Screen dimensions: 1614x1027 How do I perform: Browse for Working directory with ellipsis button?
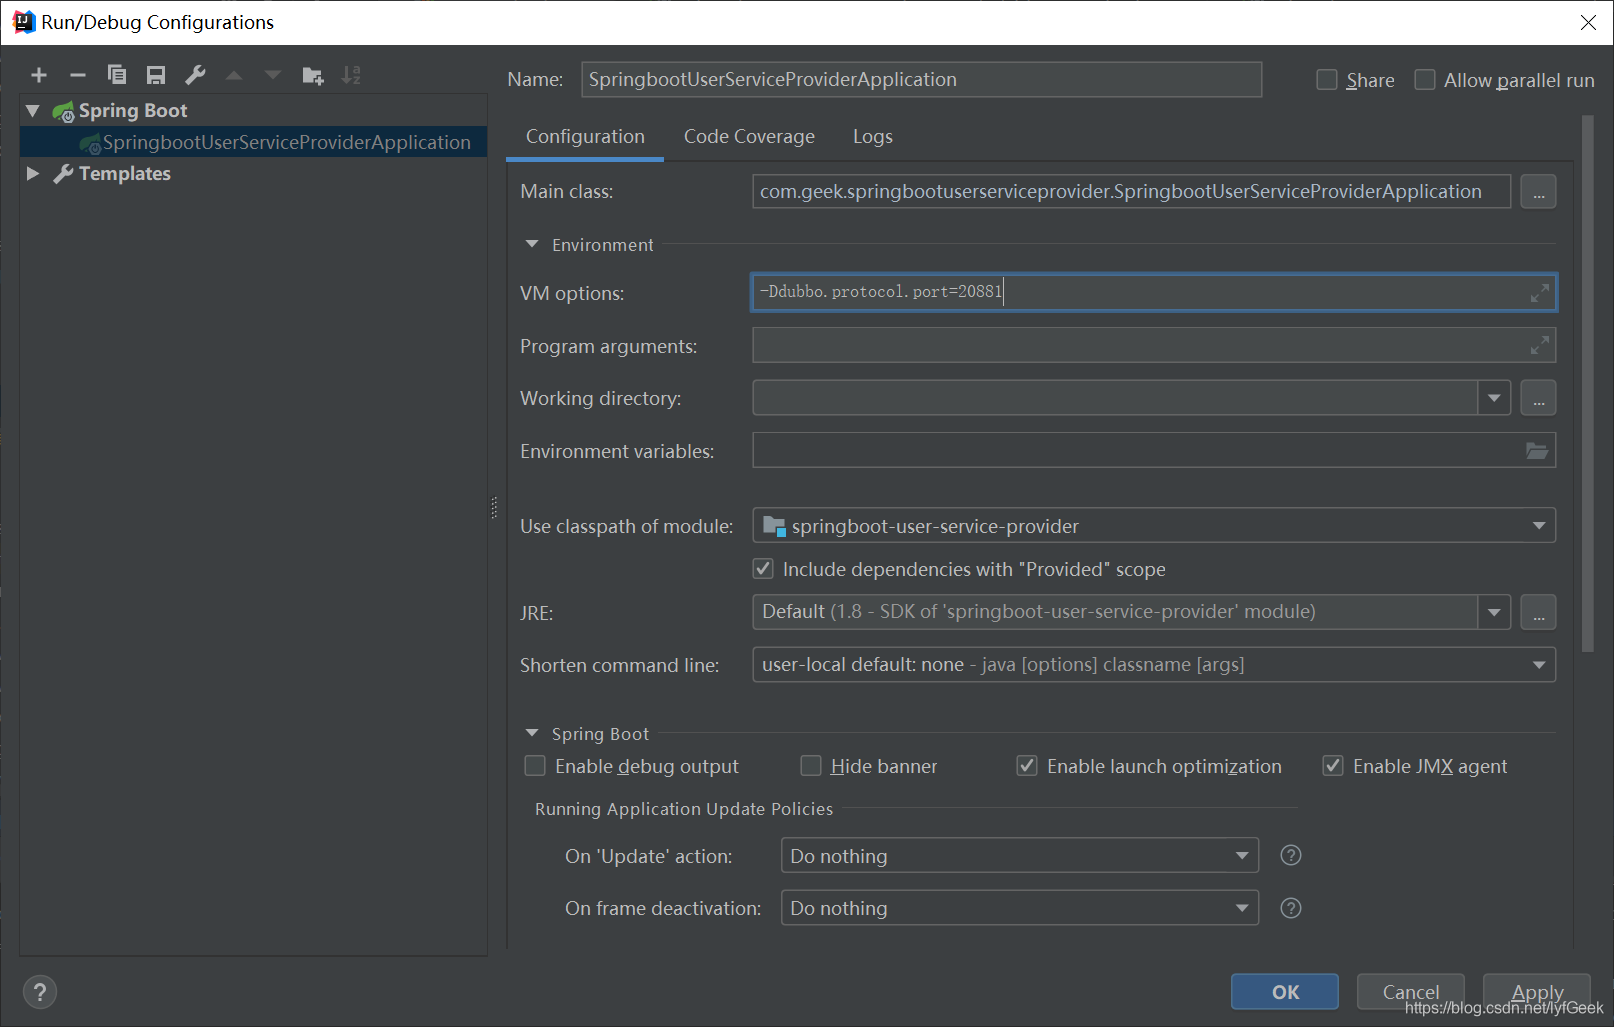pos(1538,398)
